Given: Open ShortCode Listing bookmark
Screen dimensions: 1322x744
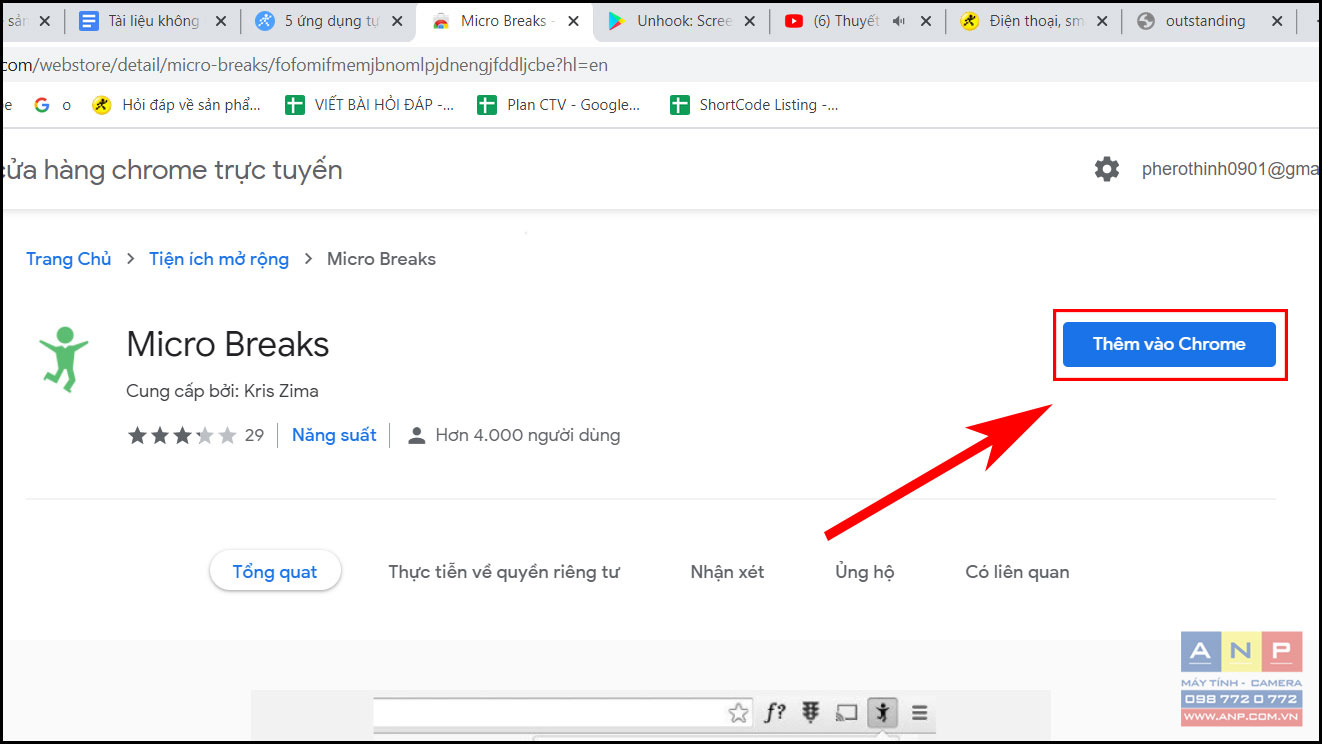Looking at the screenshot, I should tap(755, 105).
